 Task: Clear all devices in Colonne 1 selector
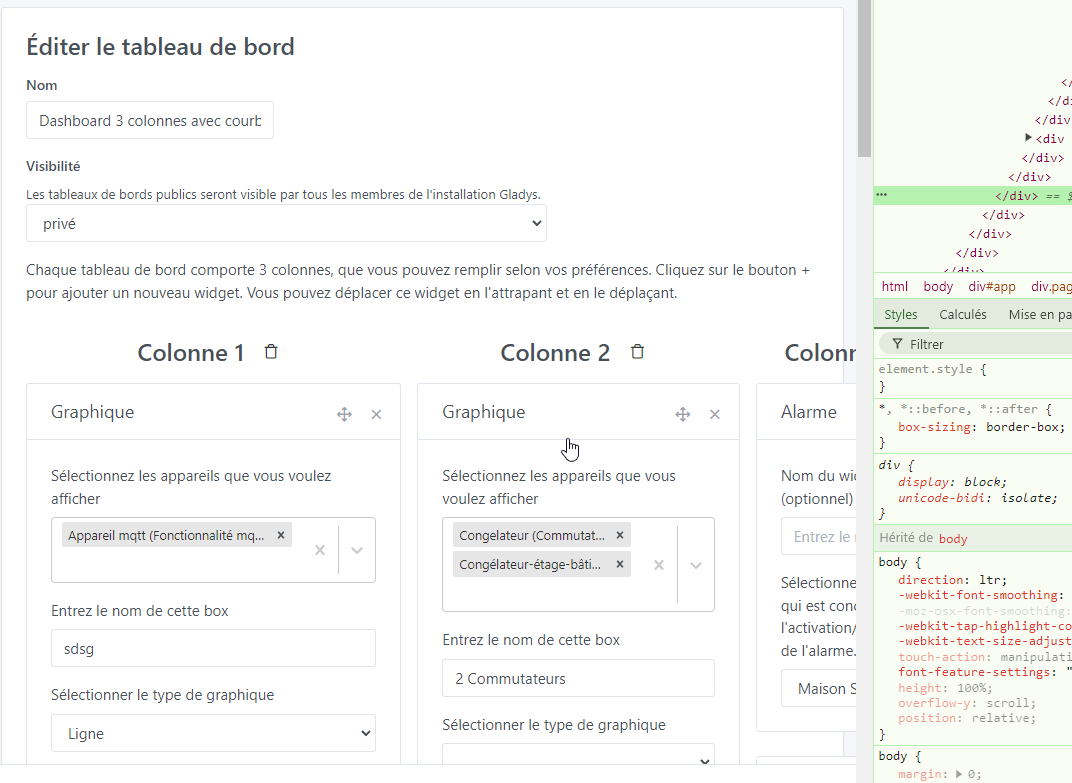pos(320,550)
